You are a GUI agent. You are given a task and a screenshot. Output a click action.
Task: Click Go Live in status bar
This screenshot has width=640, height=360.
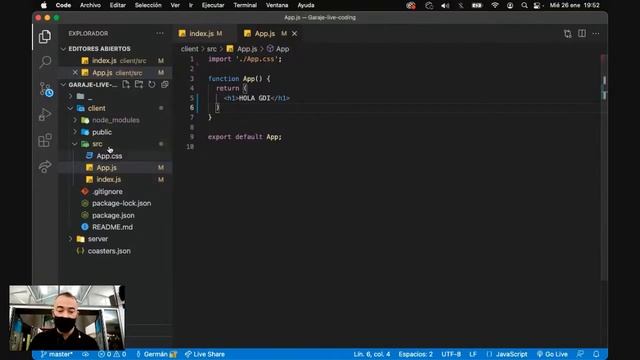552,354
